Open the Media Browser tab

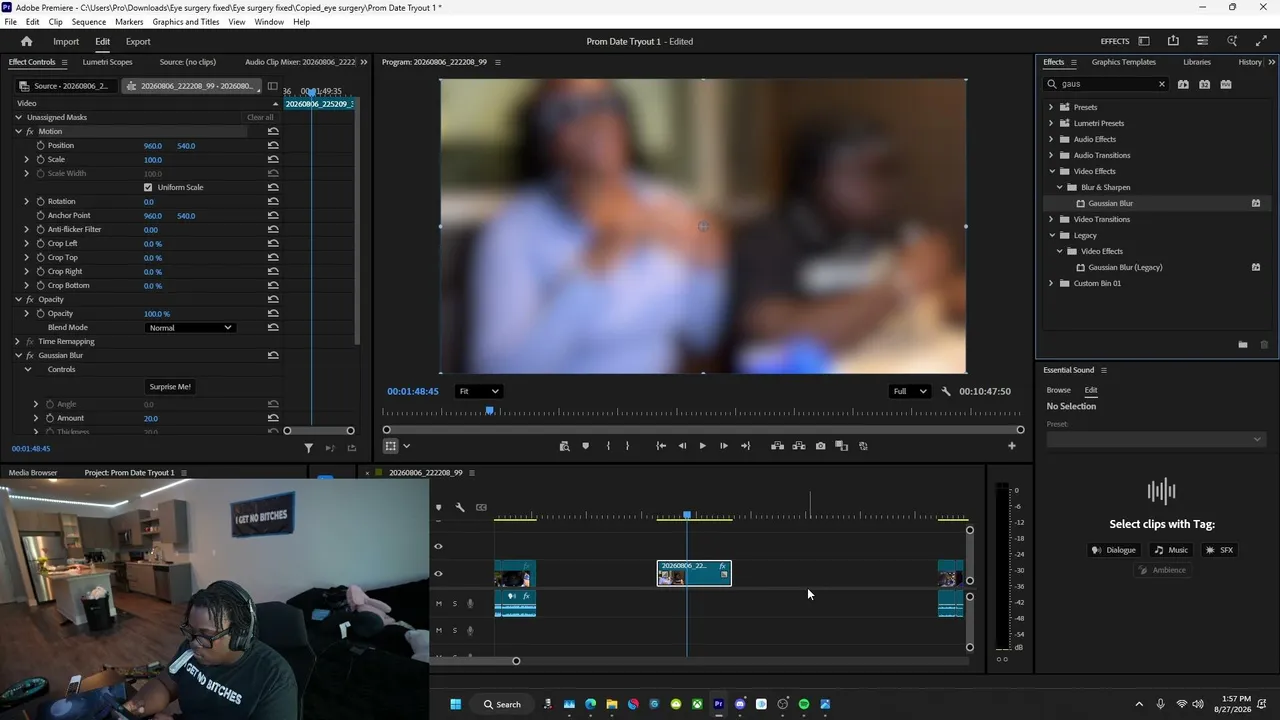pos(33,473)
